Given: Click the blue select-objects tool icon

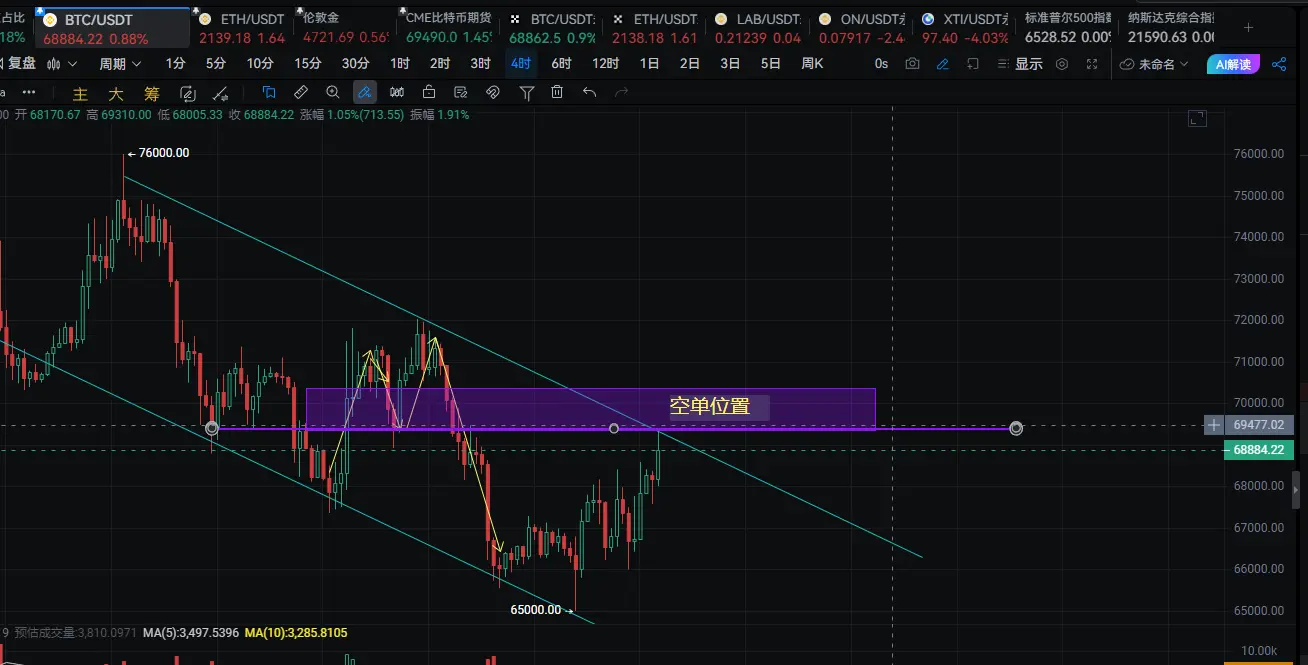Looking at the screenshot, I should click(x=268, y=92).
